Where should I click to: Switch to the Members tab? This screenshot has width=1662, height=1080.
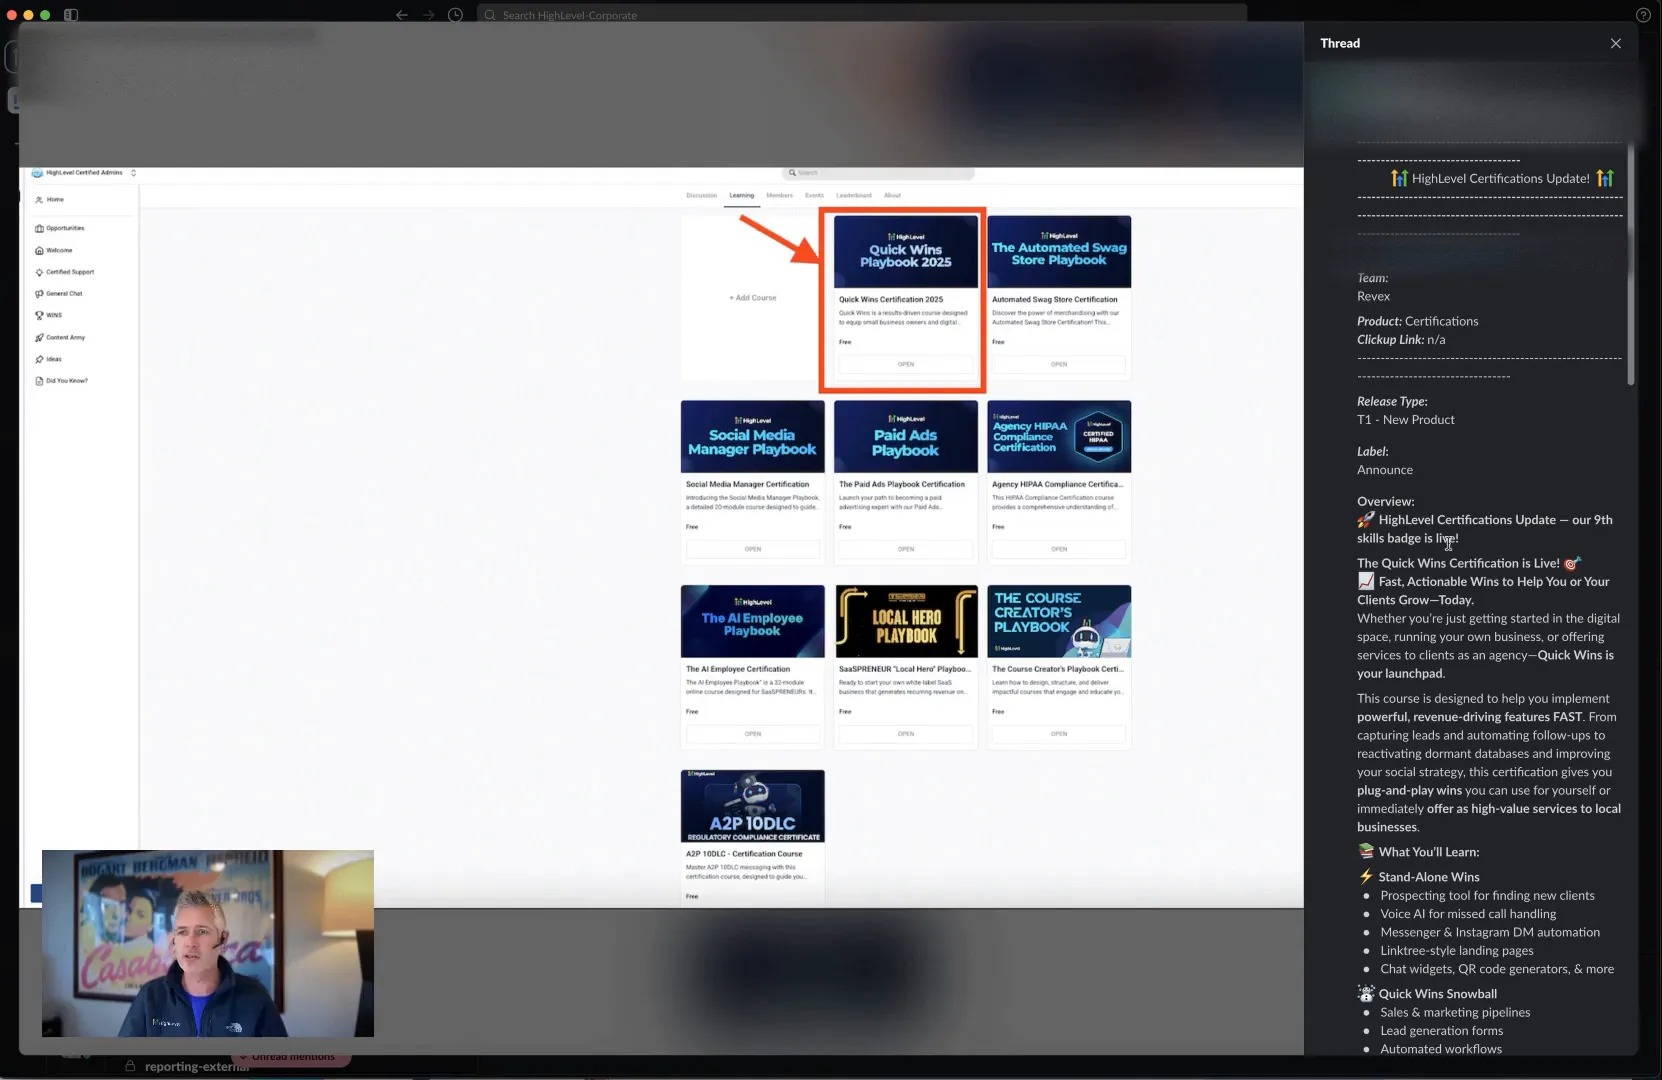tap(779, 196)
